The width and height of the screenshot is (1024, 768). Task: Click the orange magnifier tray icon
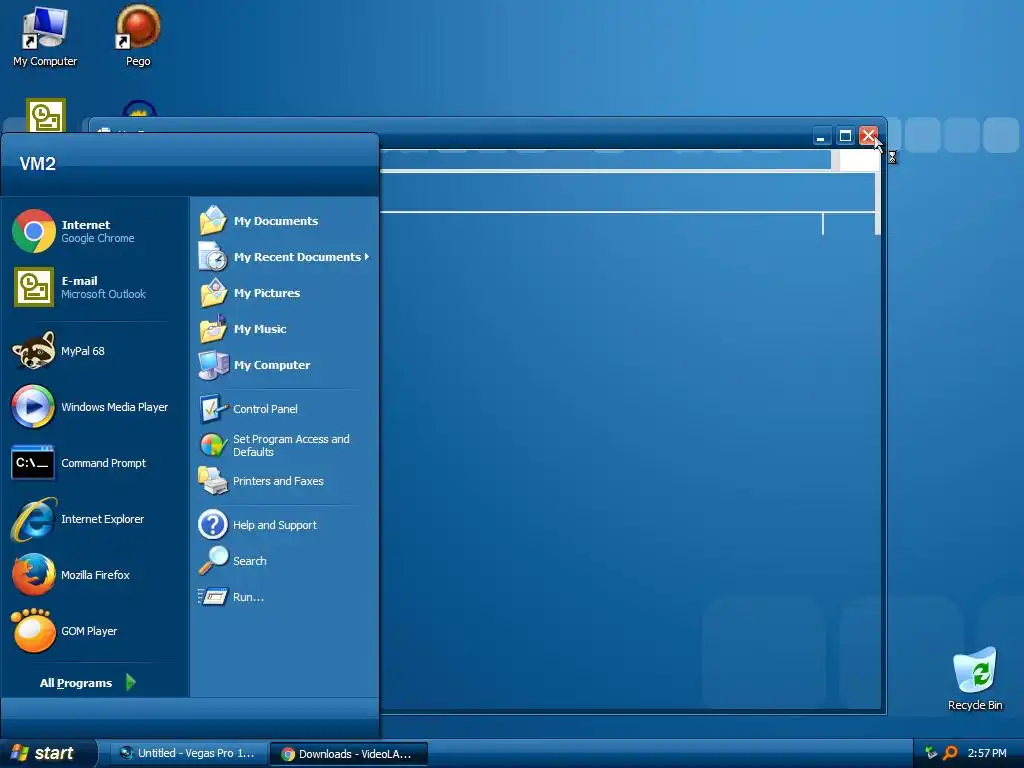click(x=950, y=753)
